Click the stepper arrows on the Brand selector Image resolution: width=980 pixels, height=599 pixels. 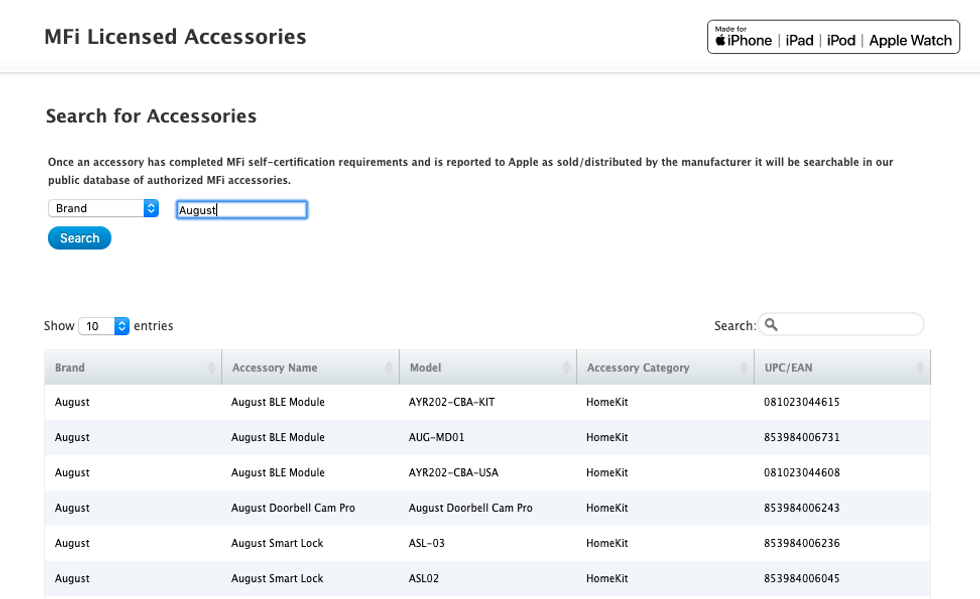point(151,208)
